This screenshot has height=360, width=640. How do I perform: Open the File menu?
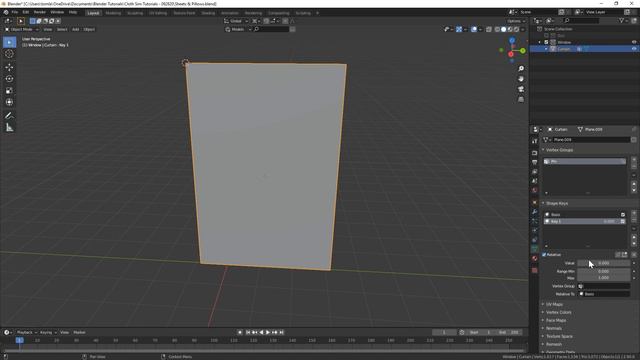[x=15, y=12]
